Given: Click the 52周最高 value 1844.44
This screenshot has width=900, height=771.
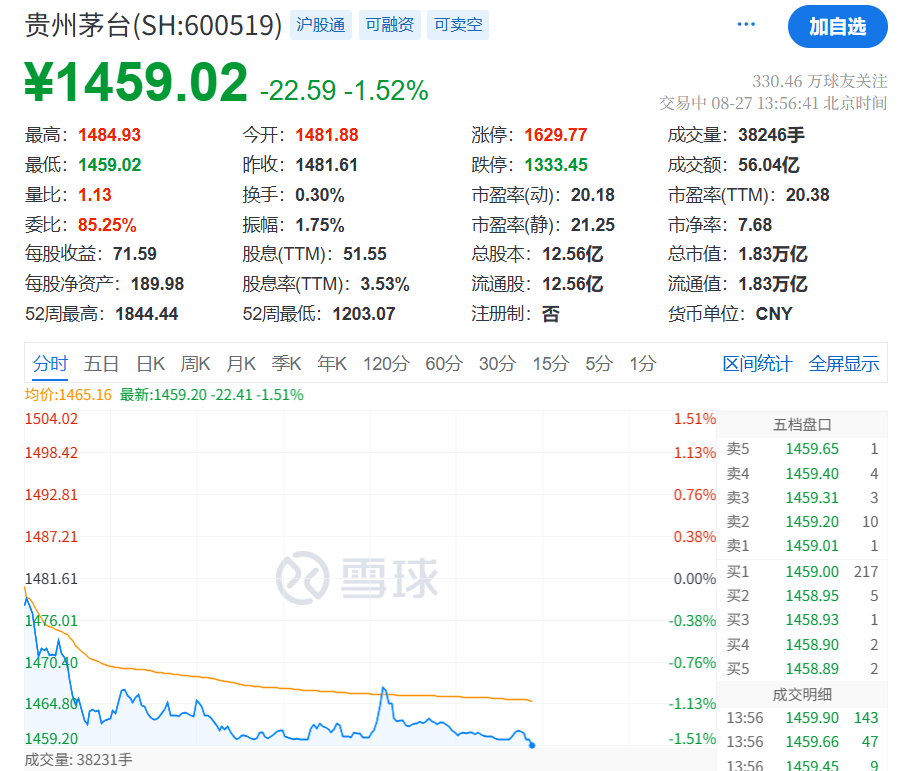Looking at the screenshot, I should tap(147, 314).
